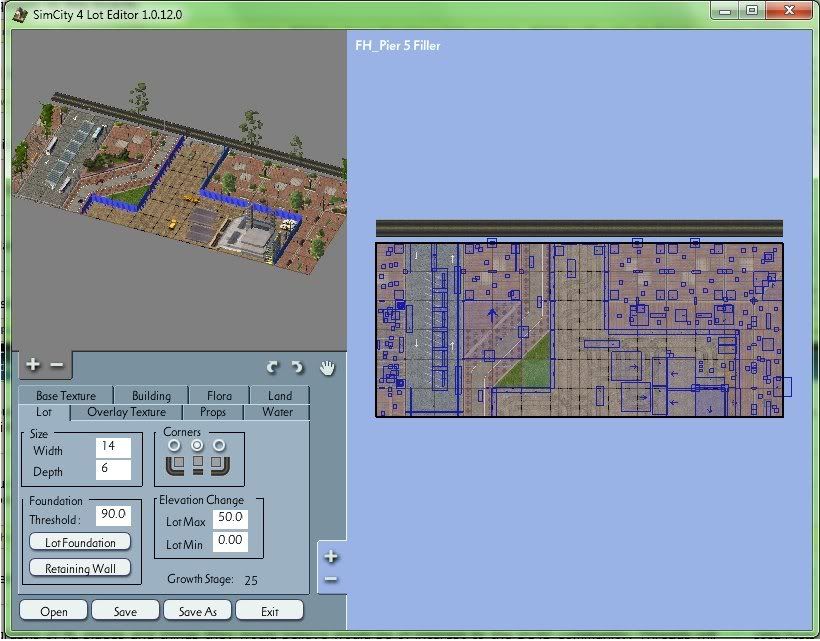Select the hand pan tool
This screenshot has height=641, width=820.
[327, 368]
